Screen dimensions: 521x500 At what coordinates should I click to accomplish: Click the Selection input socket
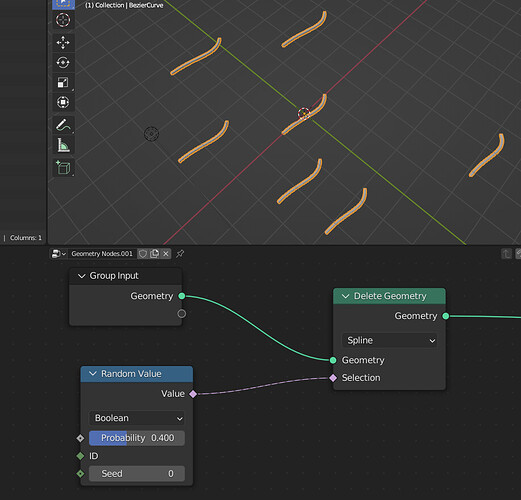pyautogui.click(x=333, y=378)
